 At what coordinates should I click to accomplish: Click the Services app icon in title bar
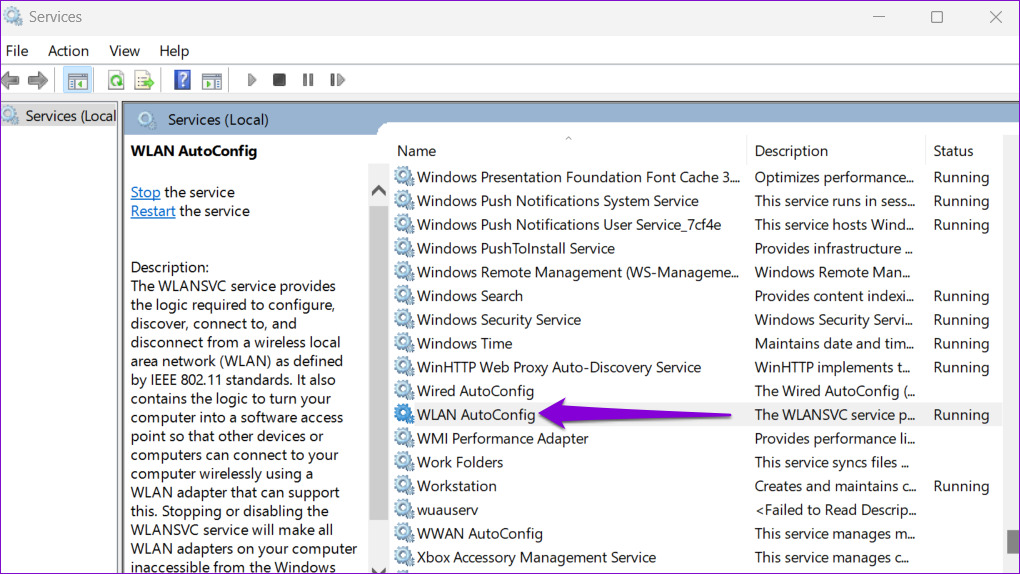[x=12, y=16]
